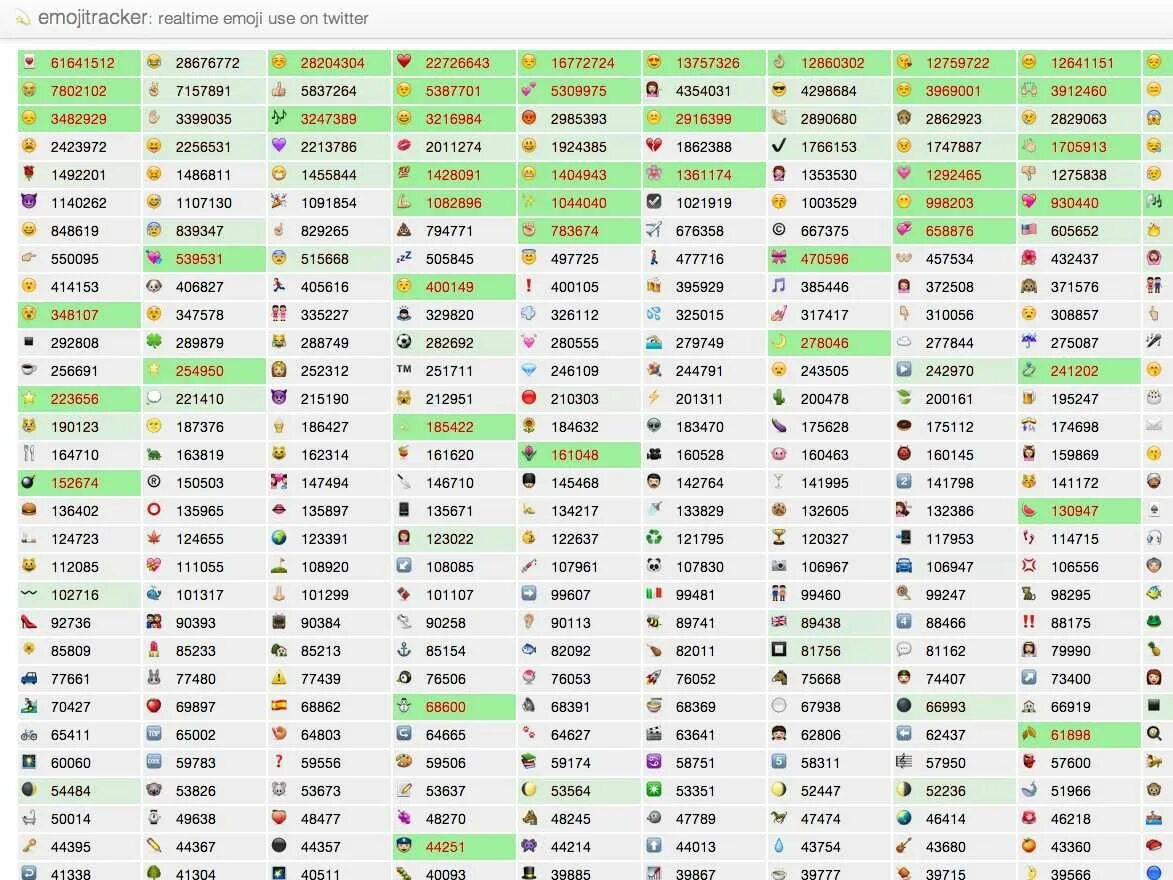Click the soccer ball emoji beside 282692
This screenshot has height=880, width=1173.
coord(404,342)
